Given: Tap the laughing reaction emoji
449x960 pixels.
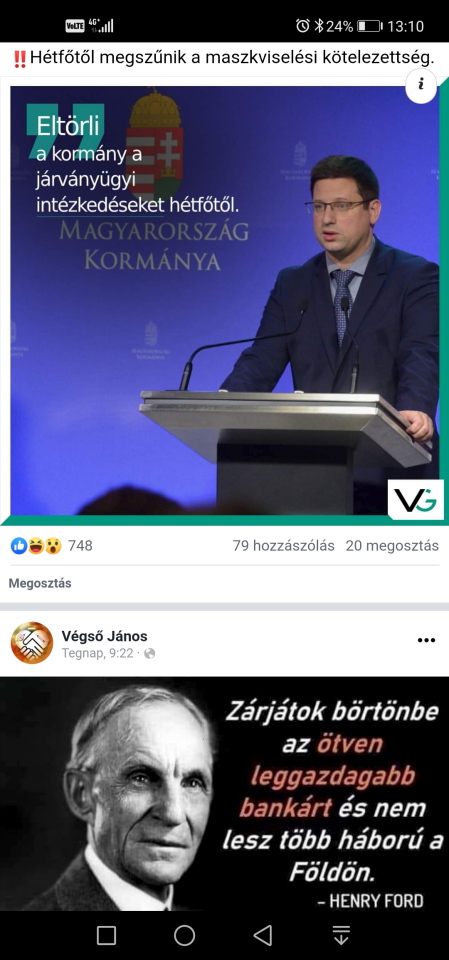Looking at the screenshot, I should pos(36,546).
